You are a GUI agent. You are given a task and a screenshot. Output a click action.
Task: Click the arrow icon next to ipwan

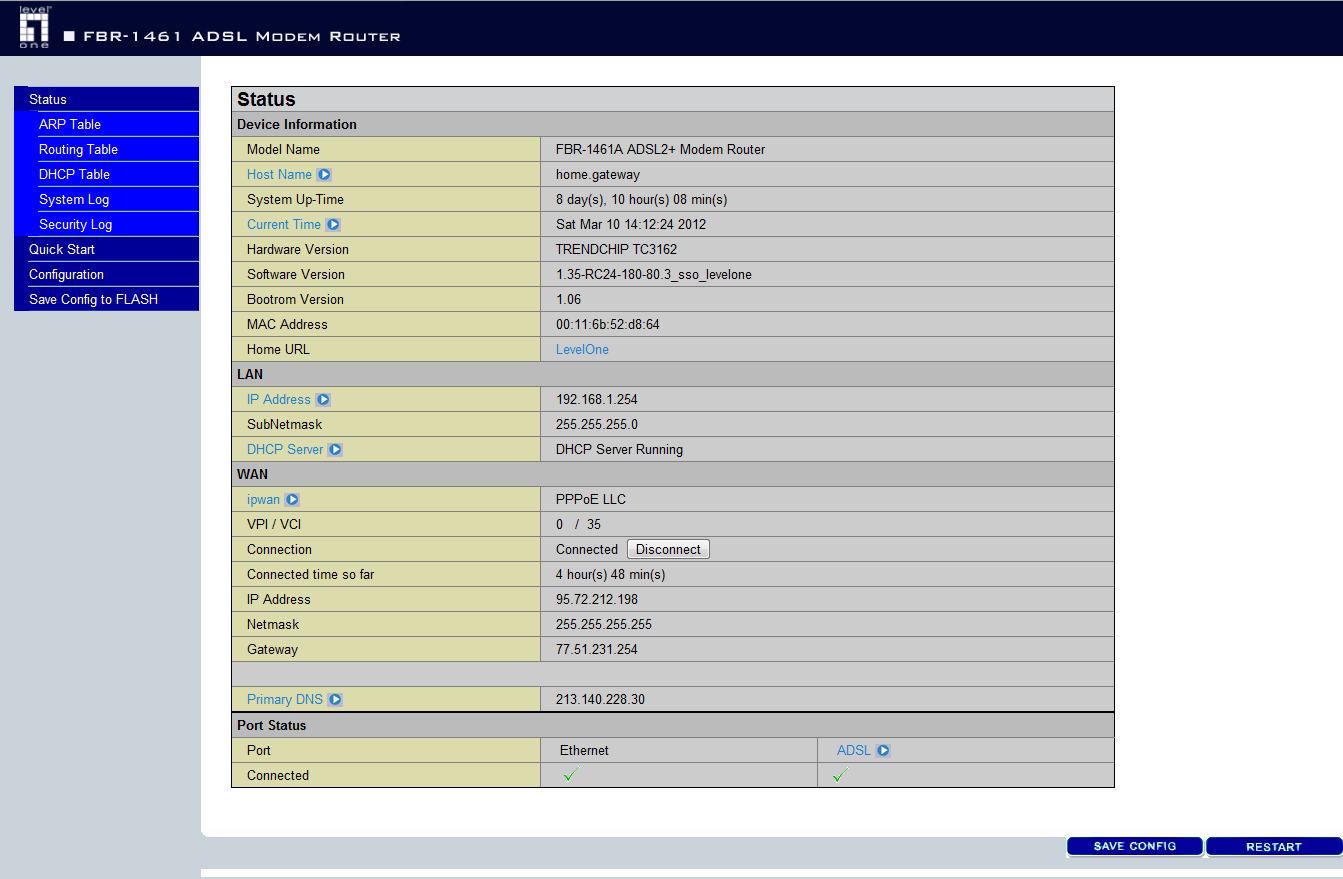(x=292, y=500)
